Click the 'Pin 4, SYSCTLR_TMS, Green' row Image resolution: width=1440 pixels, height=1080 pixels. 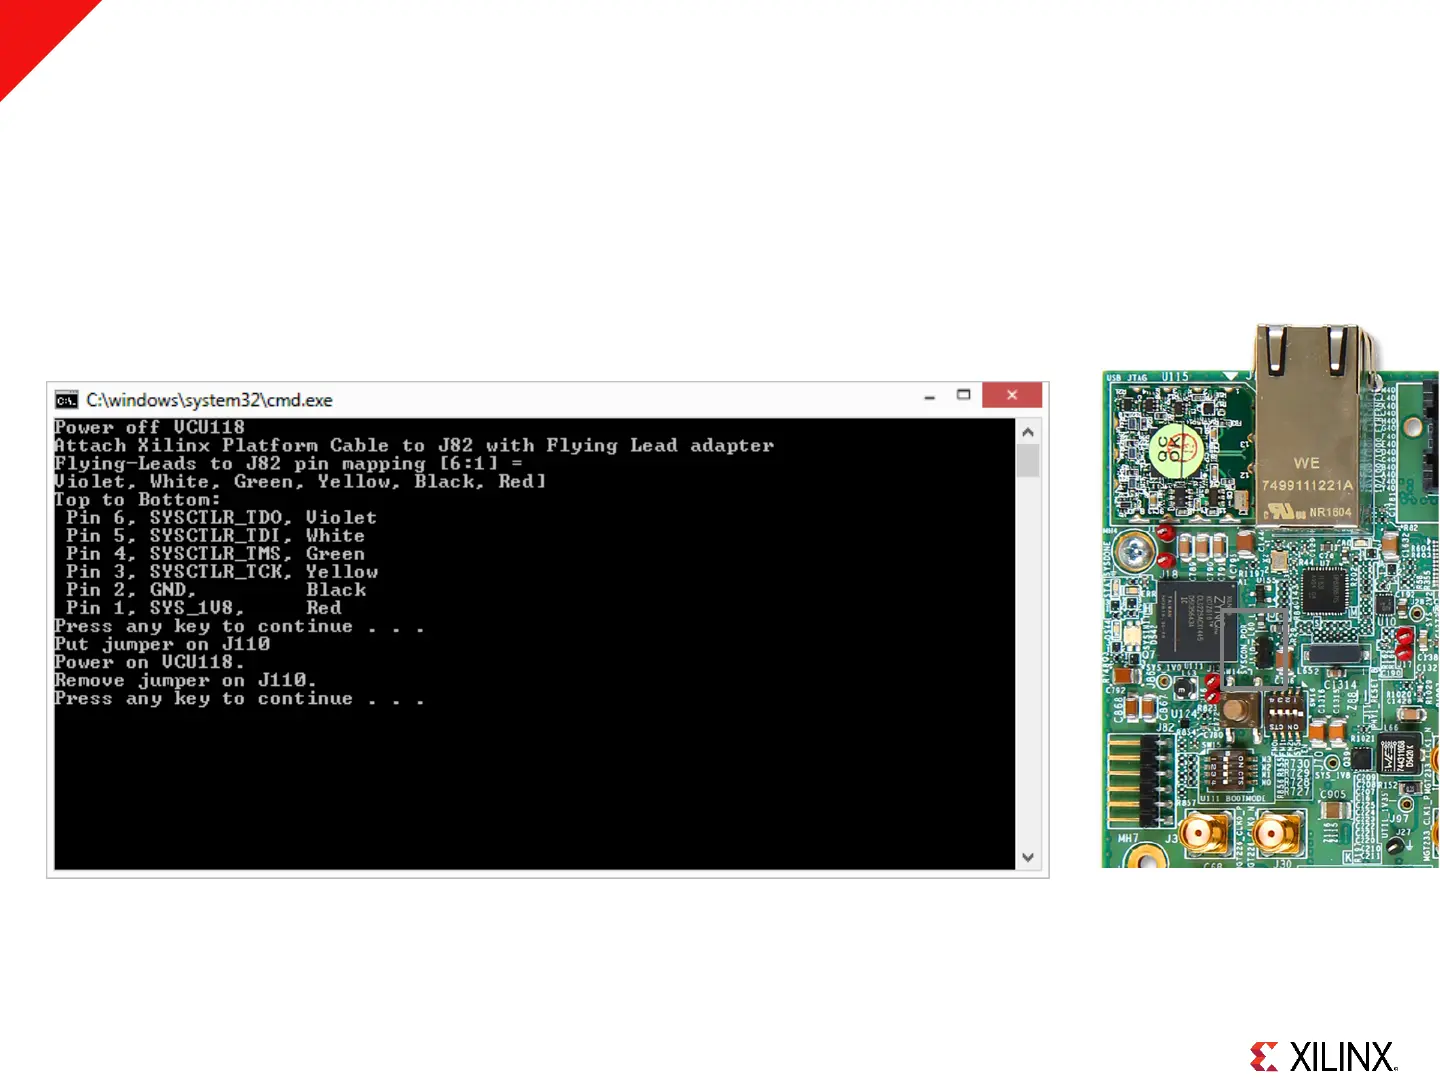coord(215,553)
